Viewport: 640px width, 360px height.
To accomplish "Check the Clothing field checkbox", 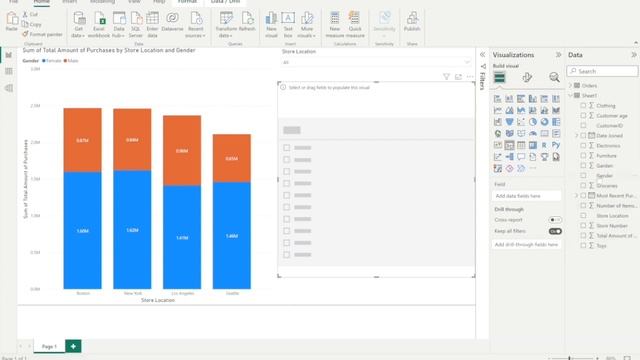I will coord(583,105).
